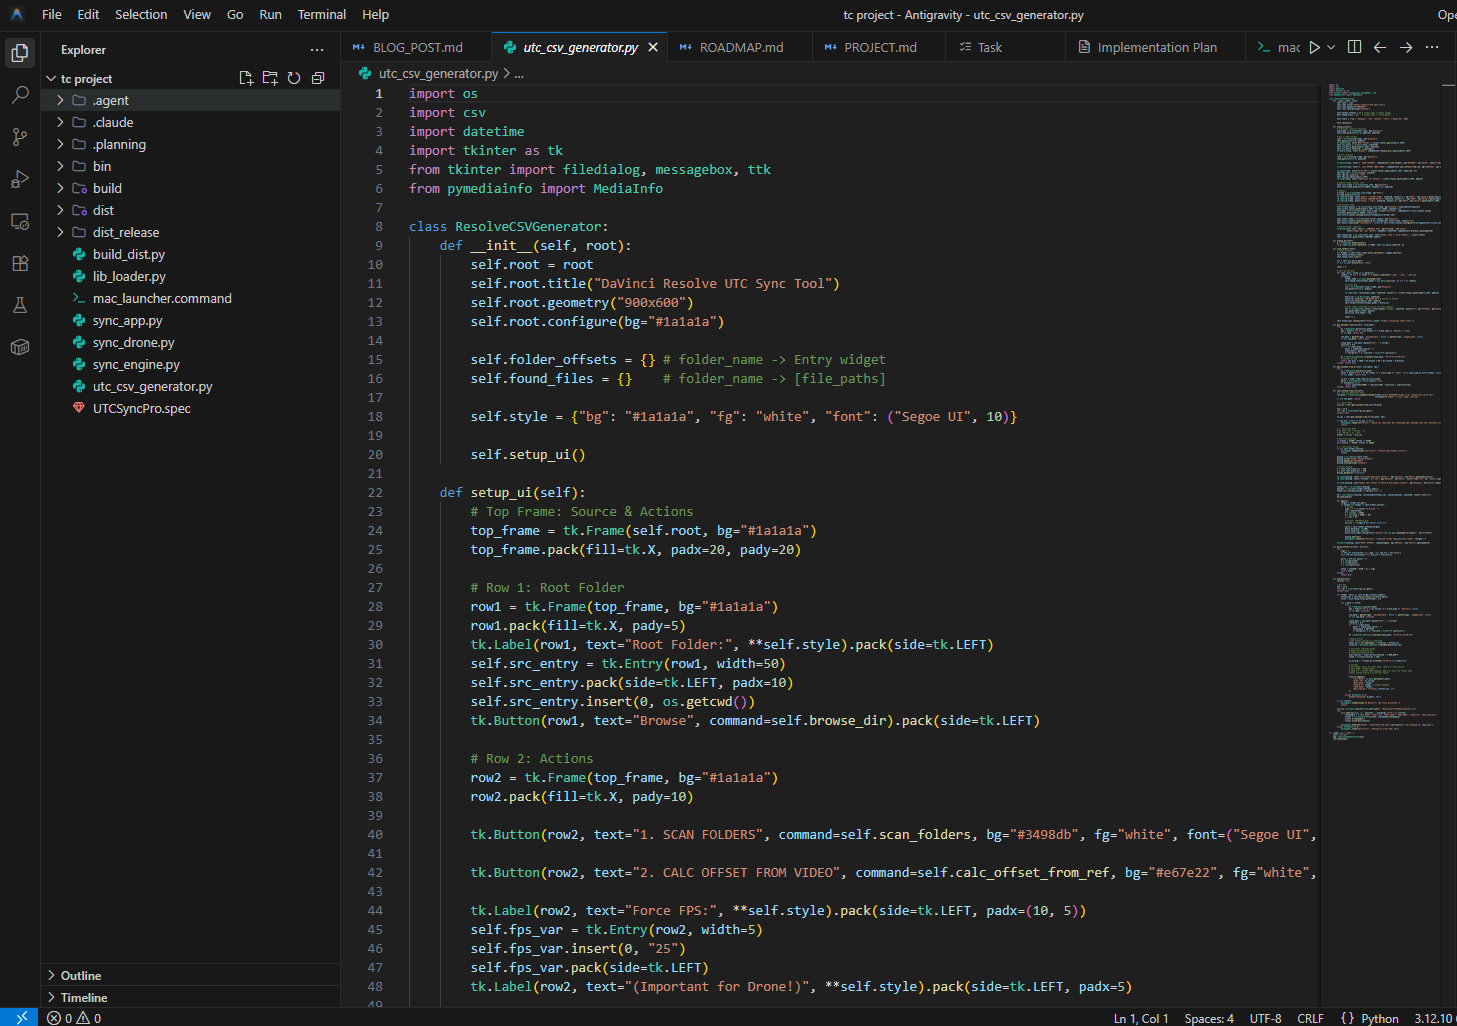The image size is (1457, 1026).
Task: Expand the .planning folder
Action: click(x=119, y=144)
